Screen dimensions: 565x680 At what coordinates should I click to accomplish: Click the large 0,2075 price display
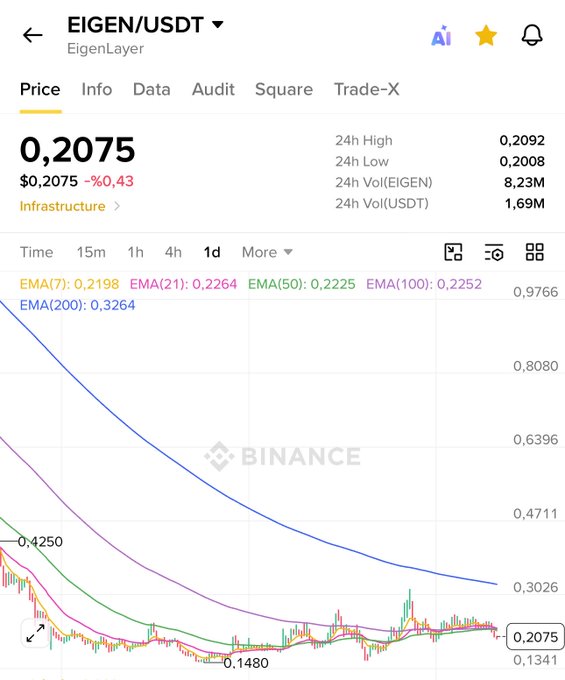point(78,150)
